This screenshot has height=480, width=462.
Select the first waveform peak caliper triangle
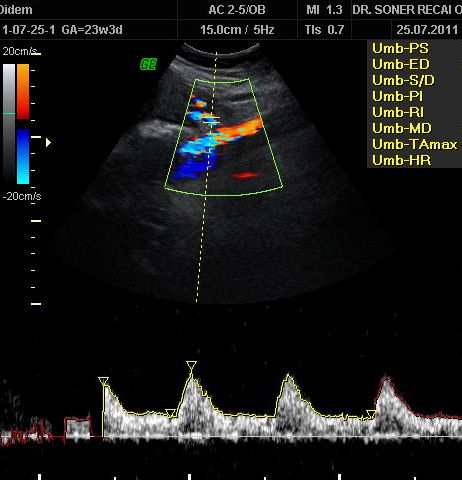point(104,381)
